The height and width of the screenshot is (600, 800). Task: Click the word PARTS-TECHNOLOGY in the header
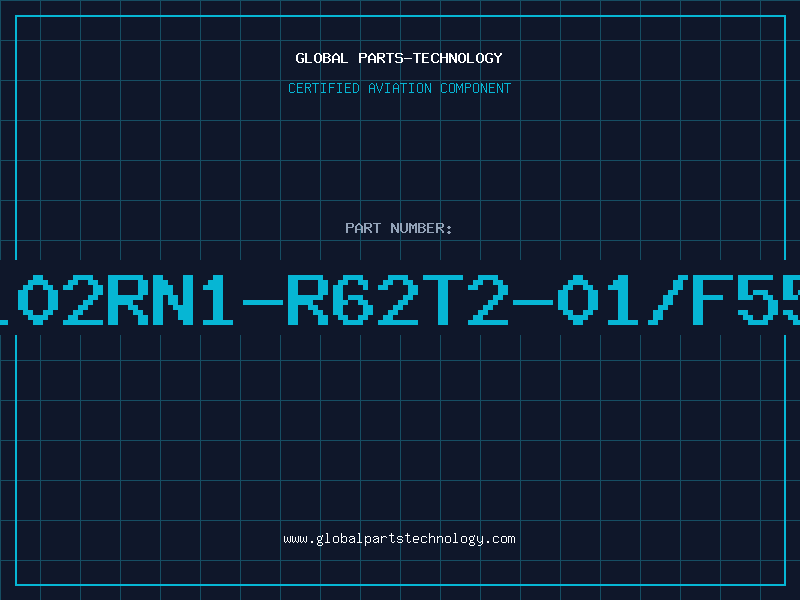point(430,58)
